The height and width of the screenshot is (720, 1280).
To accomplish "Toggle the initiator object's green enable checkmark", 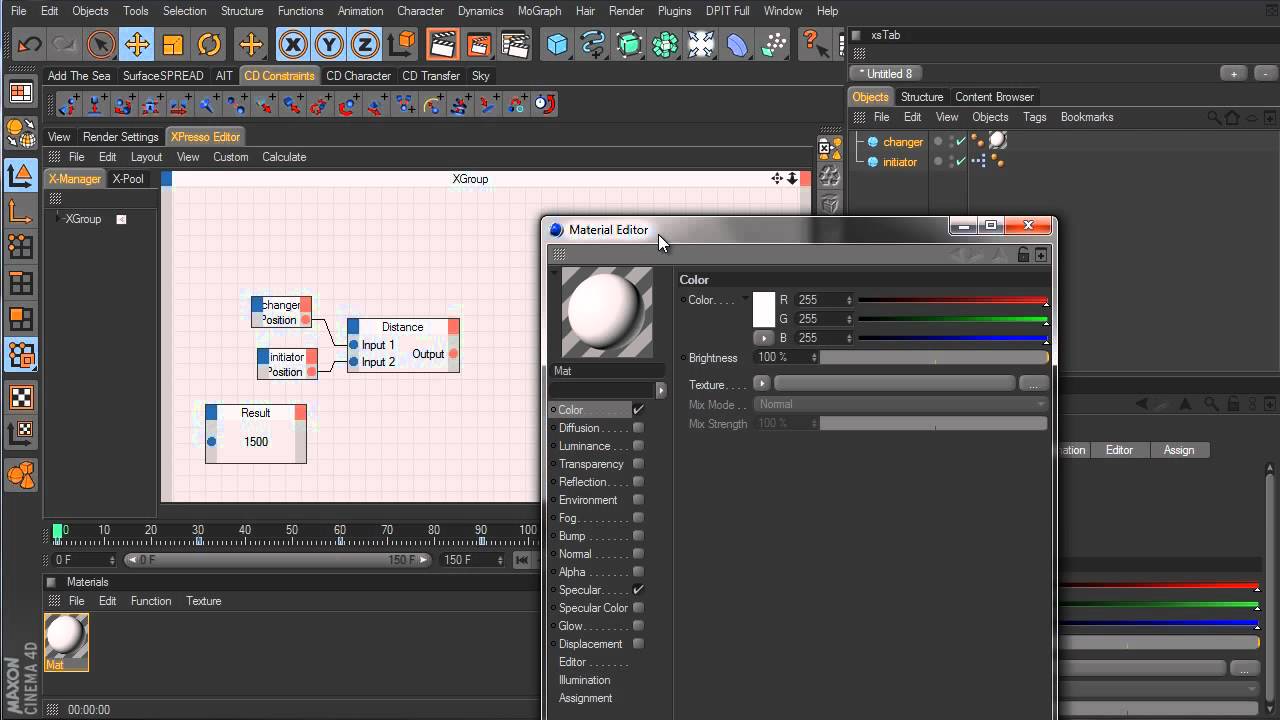I will (x=961, y=161).
